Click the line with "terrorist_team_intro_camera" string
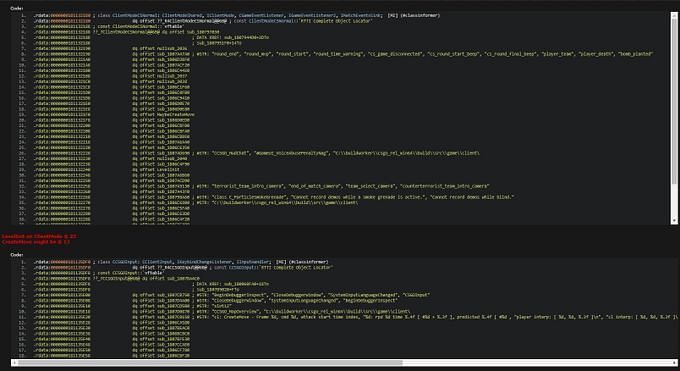This screenshot has width=680, height=371. click(x=262, y=186)
